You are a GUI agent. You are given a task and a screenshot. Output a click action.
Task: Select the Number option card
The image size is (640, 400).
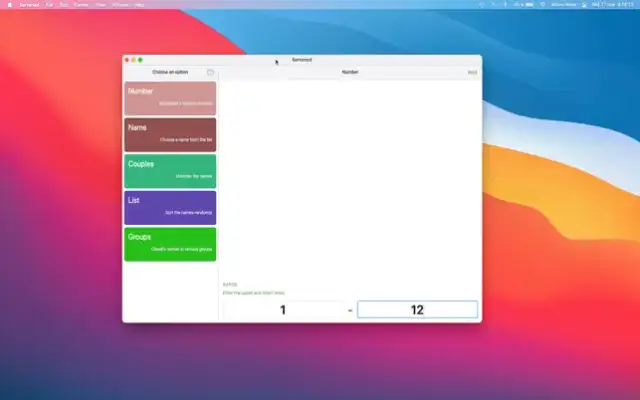(170, 98)
